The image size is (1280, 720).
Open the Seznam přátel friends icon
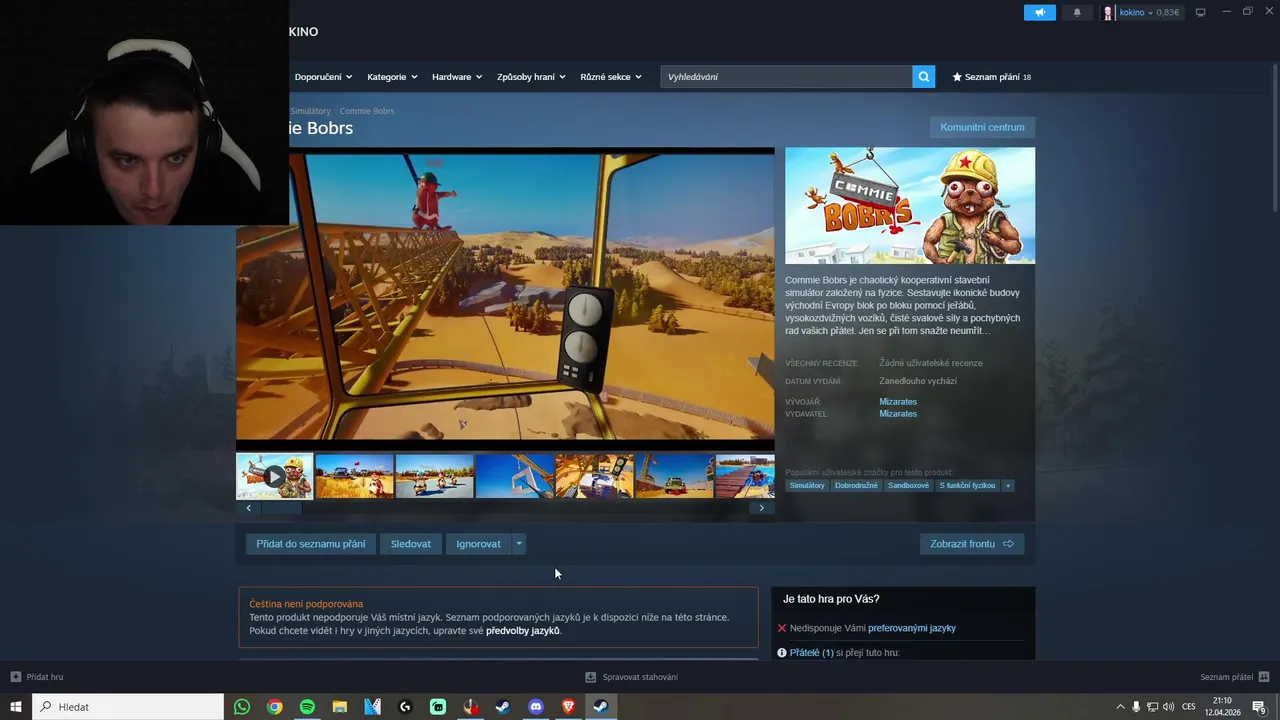tap(1264, 677)
